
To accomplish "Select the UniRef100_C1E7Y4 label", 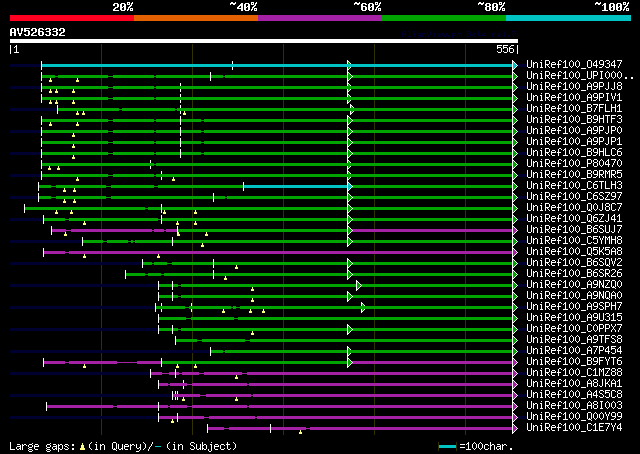I will point(574,428).
